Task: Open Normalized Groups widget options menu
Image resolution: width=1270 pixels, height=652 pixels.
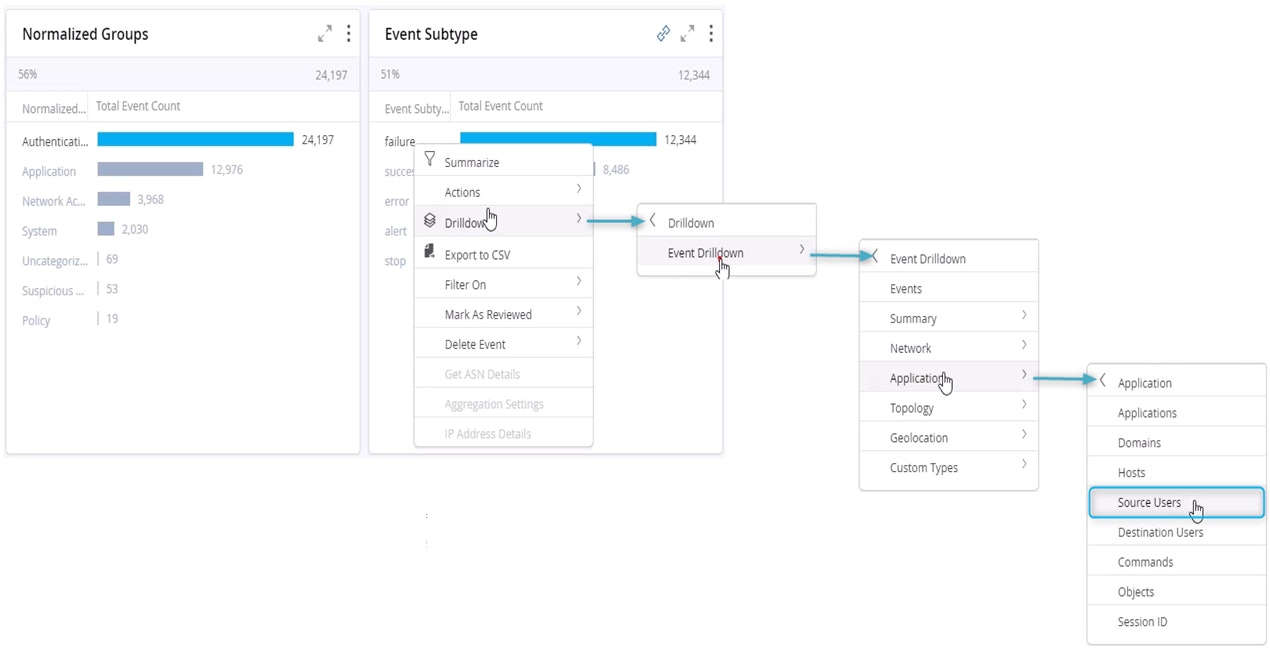Action: (x=348, y=34)
